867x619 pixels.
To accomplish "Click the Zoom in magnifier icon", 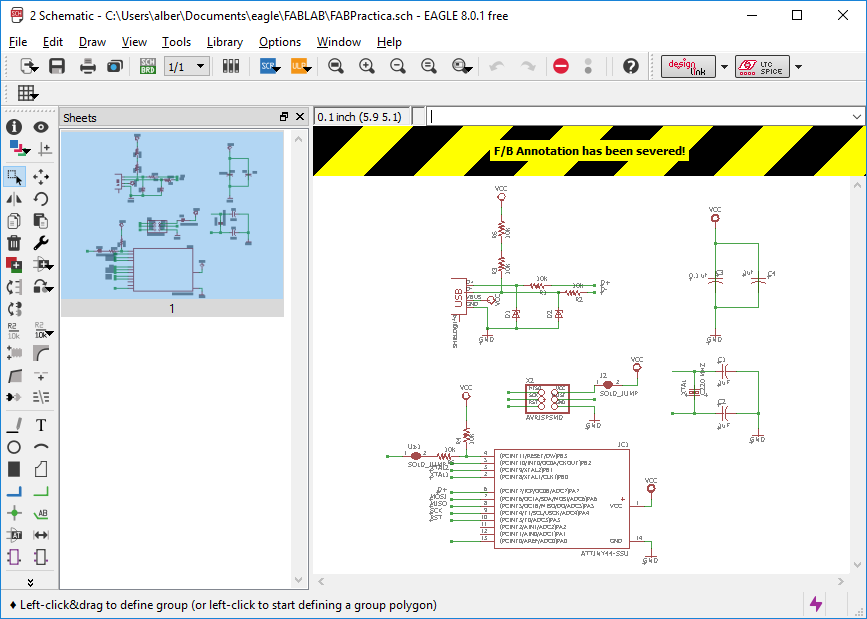I will pyautogui.click(x=367, y=66).
